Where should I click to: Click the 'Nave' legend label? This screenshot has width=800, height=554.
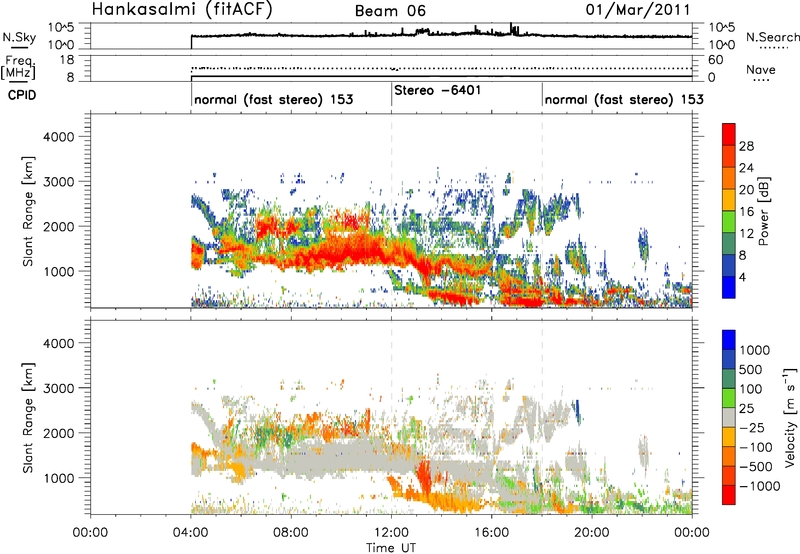(x=761, y=69)
